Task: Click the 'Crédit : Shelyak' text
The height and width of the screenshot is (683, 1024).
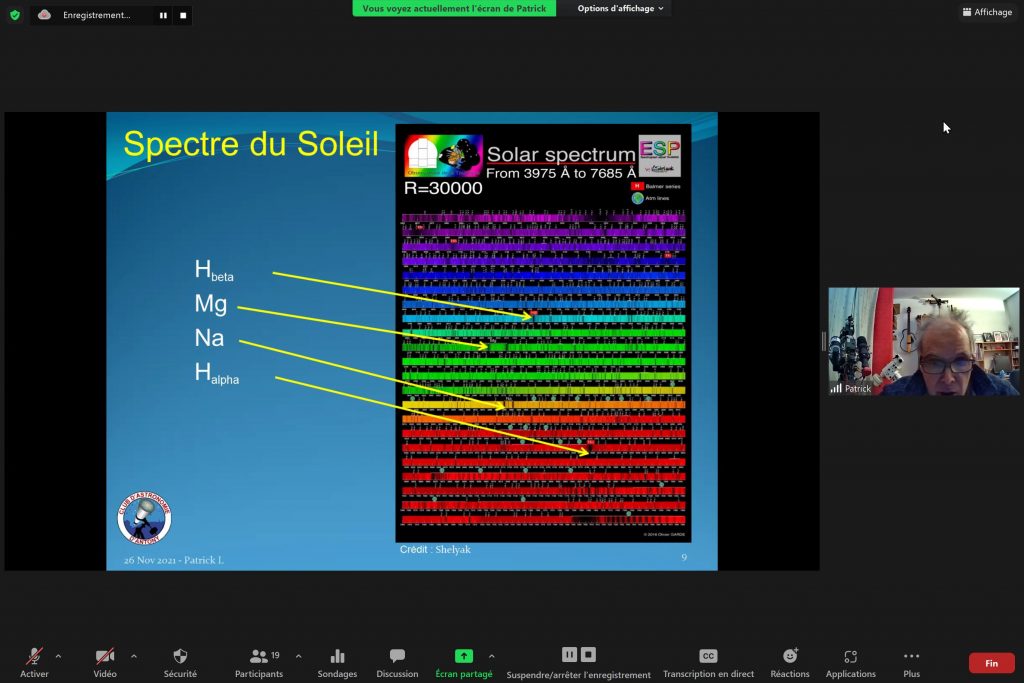Action: point(435,550)
